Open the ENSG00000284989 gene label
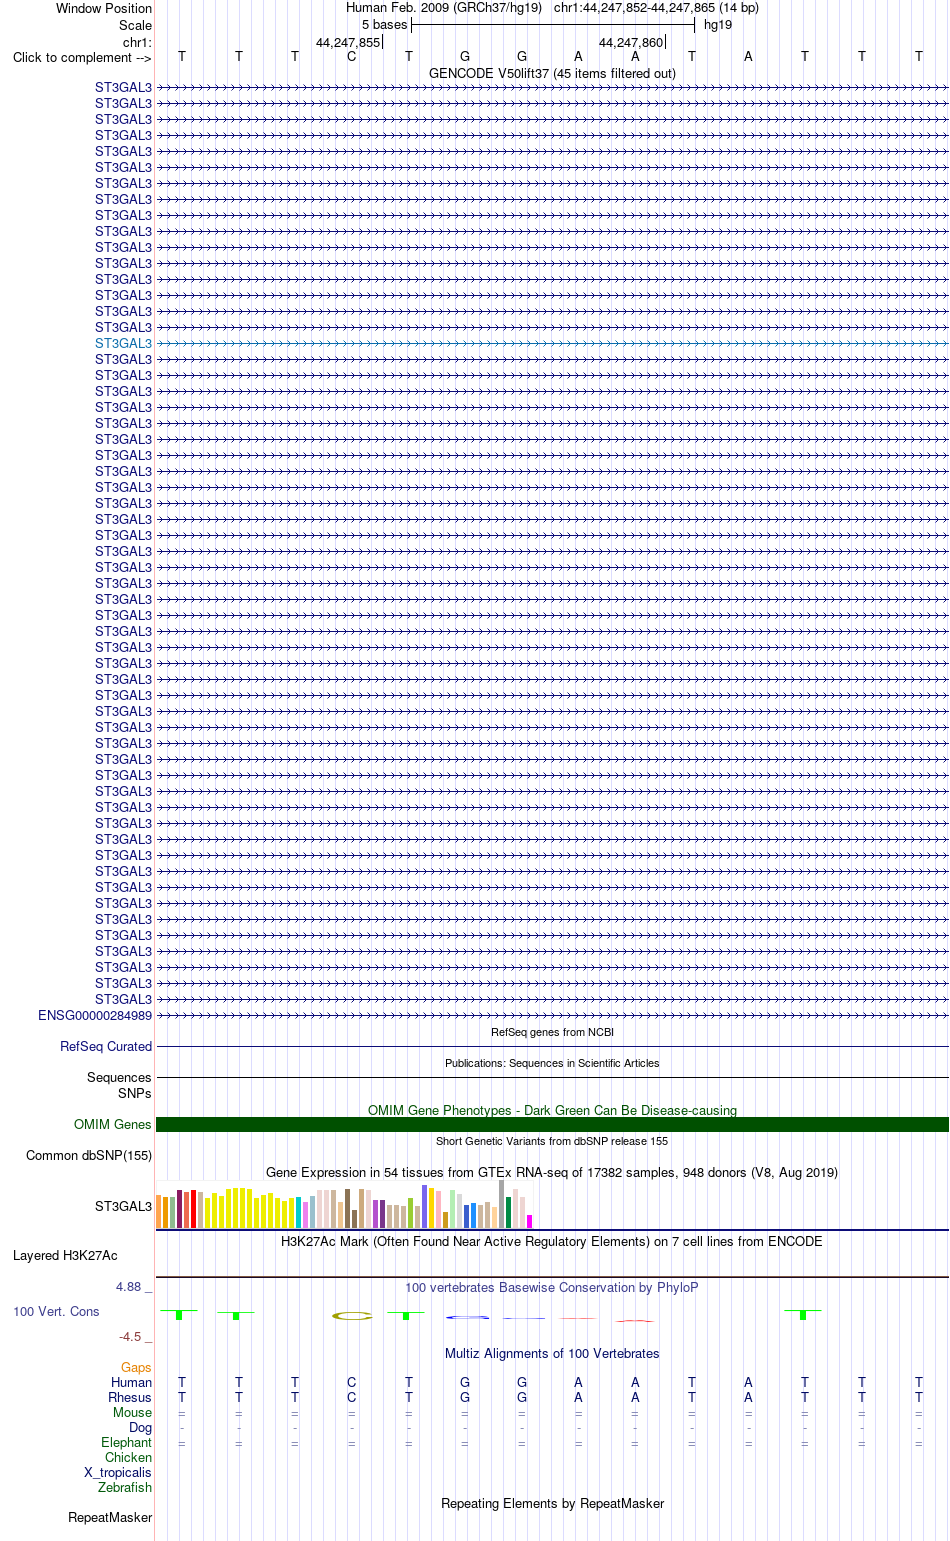Viewport: 950px width, 1541px height. (x=95, y=1015)
